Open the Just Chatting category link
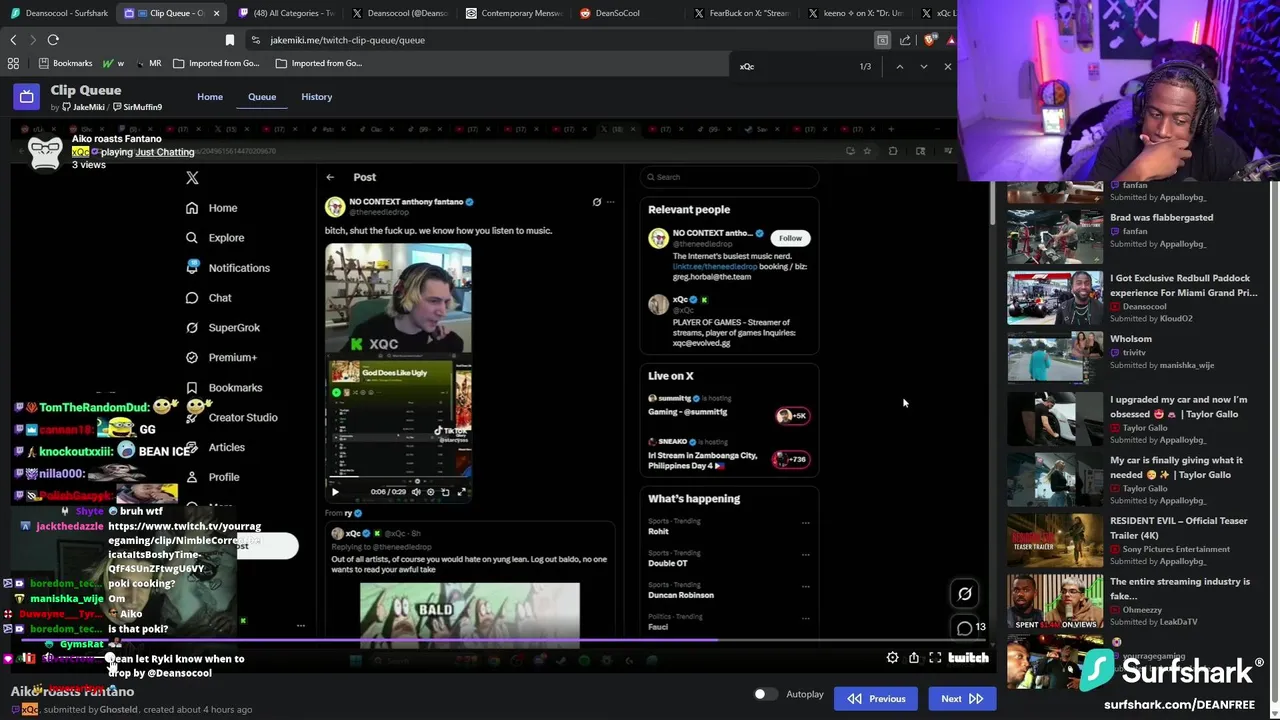The width and height of the screenshot is (1280, 720). 165,152
